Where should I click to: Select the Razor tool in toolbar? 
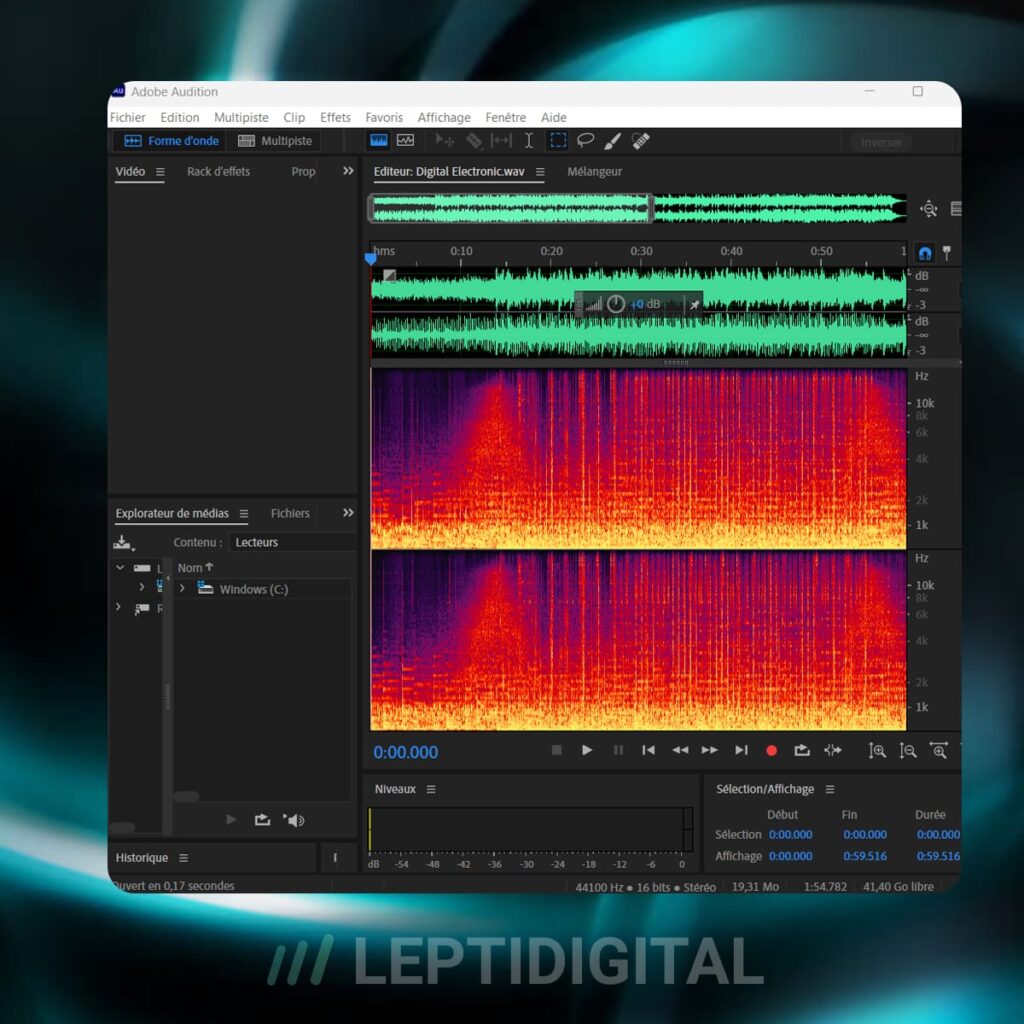pos(474,140)
